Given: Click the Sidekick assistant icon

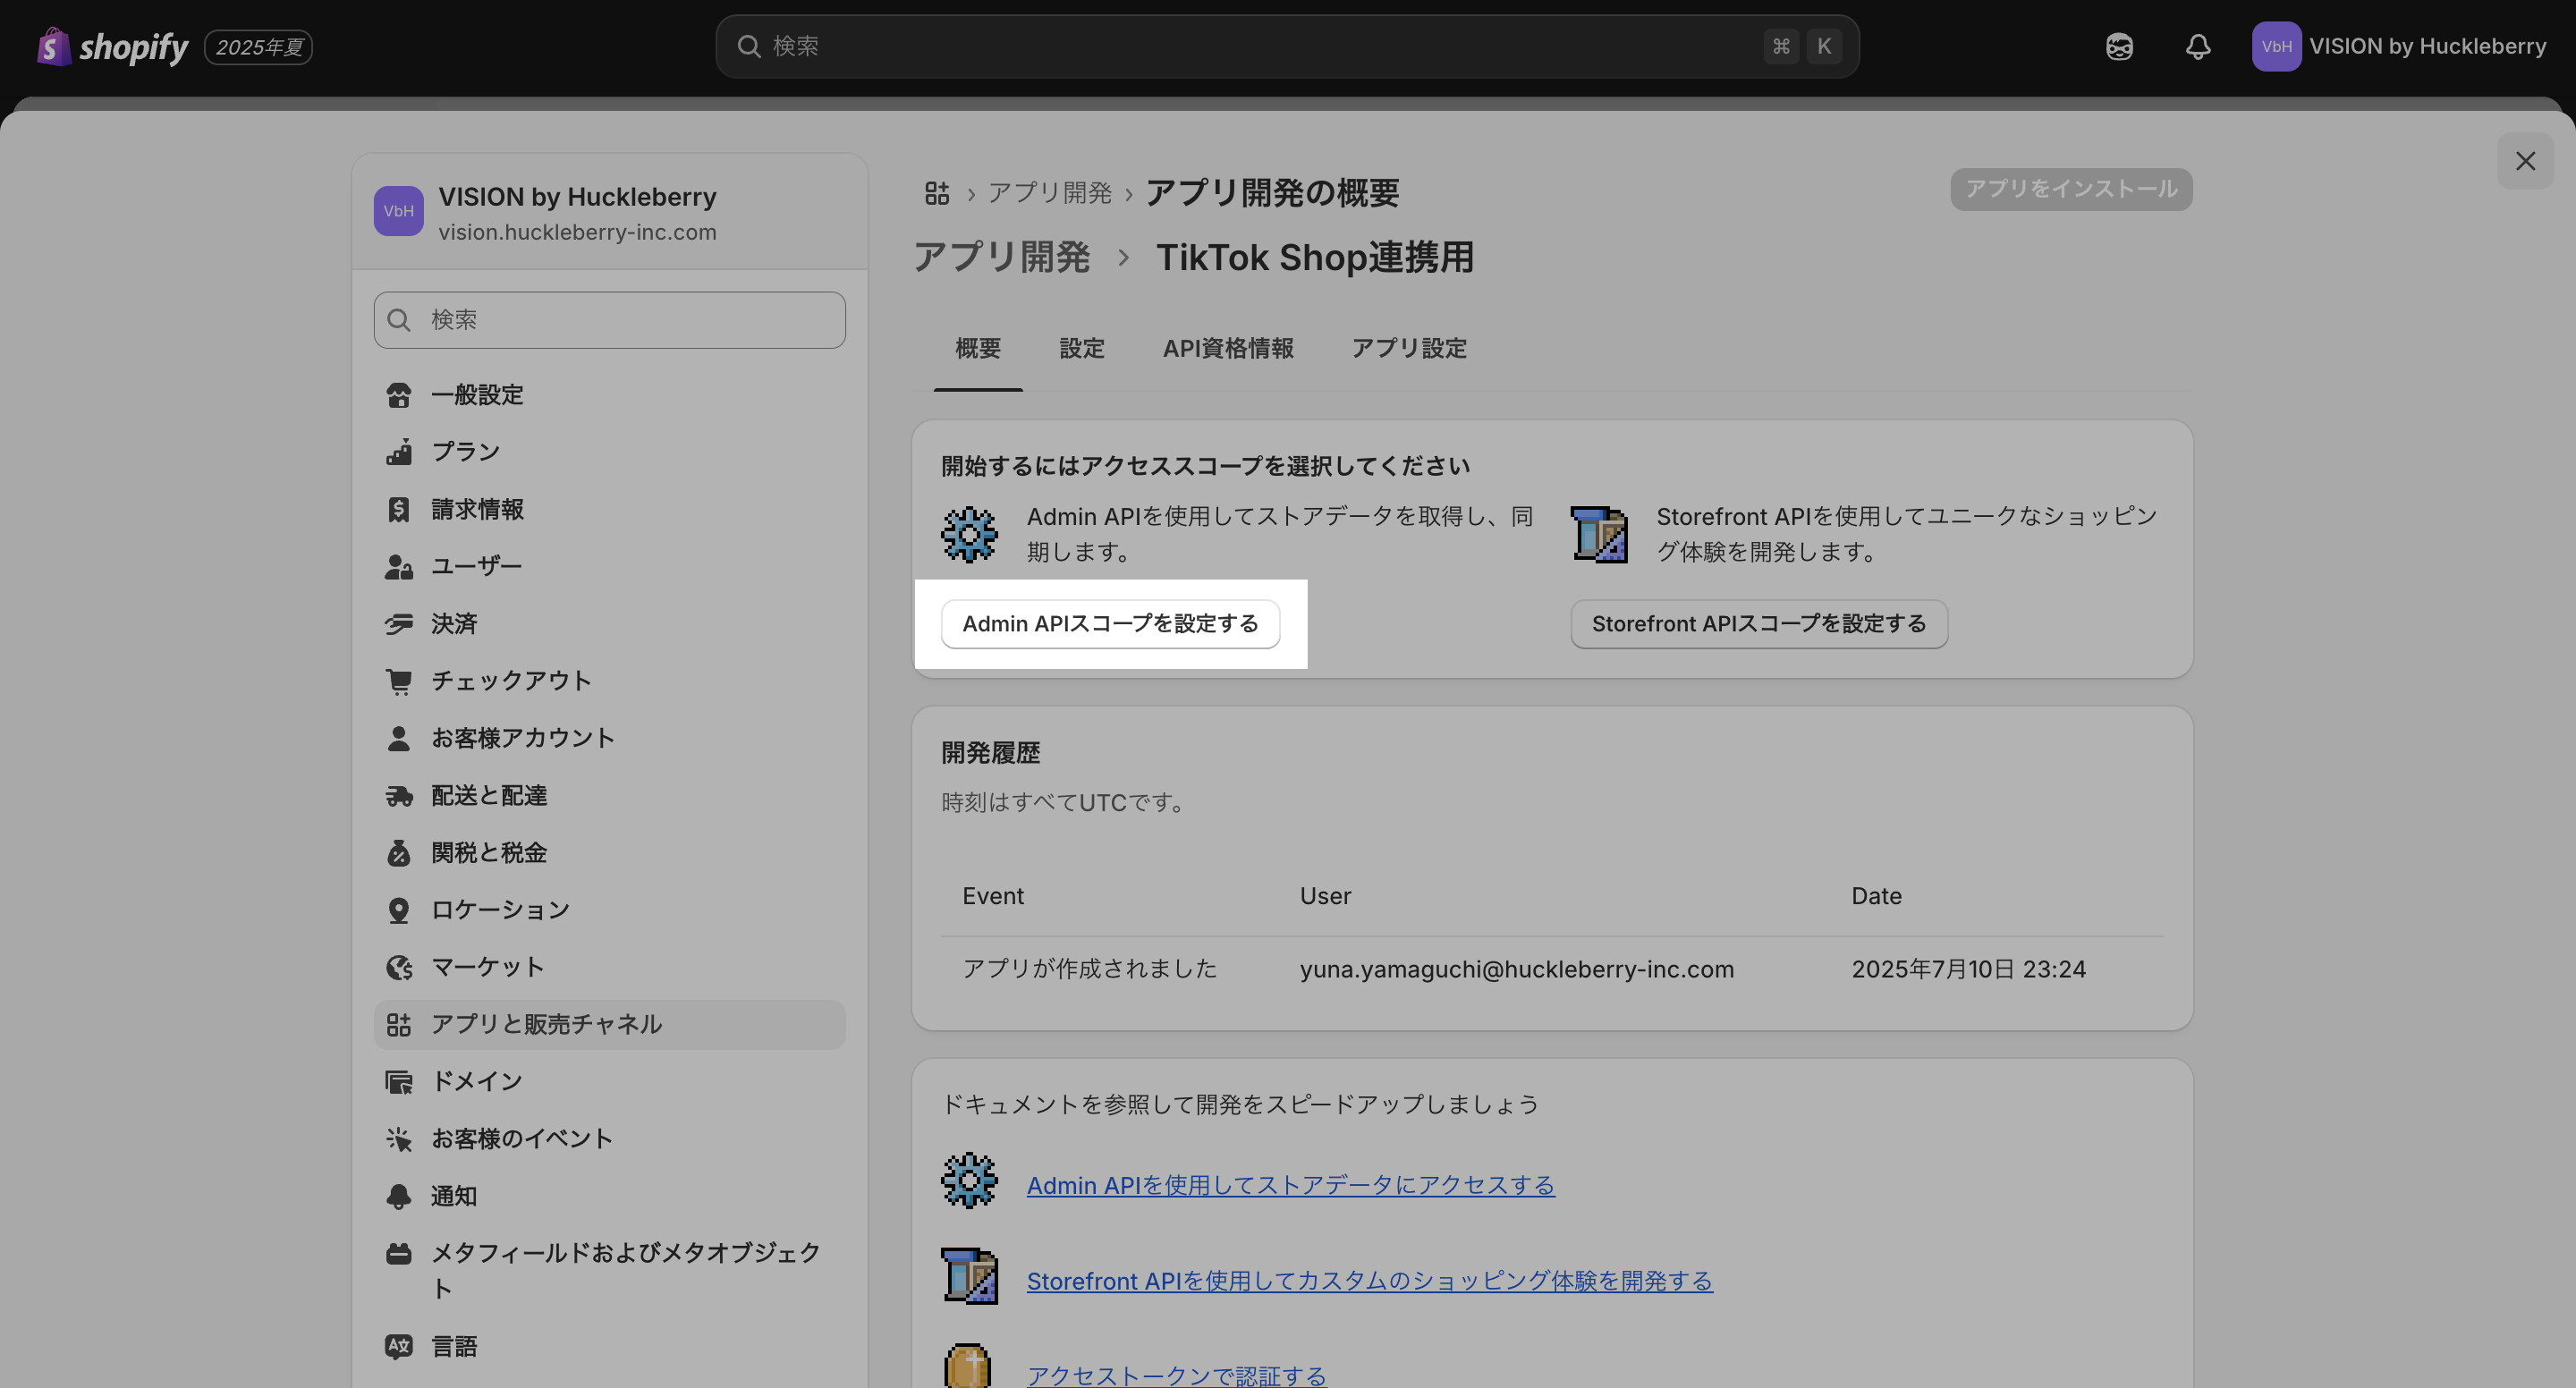Looking at the screenshot, I should pyautogui.click(x=2119, y=47).
